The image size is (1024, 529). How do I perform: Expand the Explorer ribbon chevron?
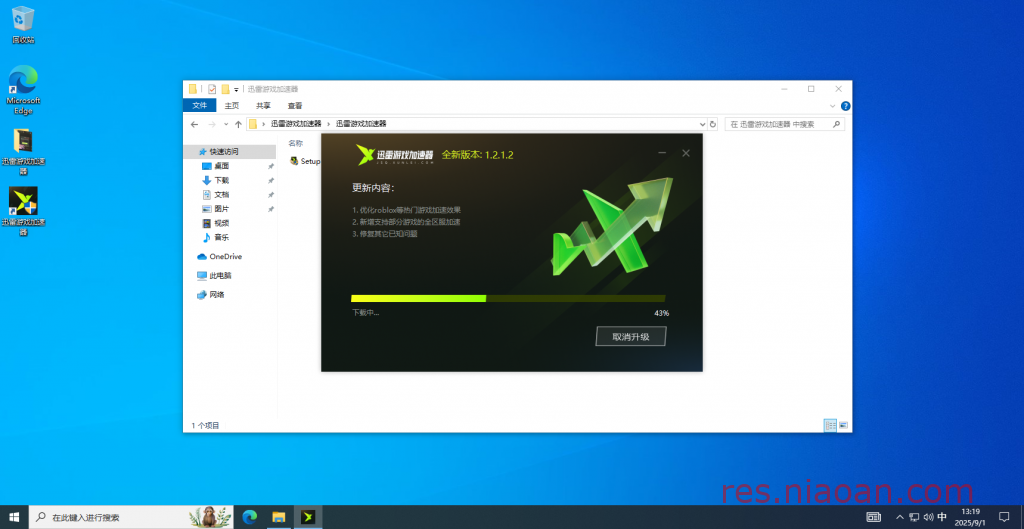pos(833,106)
